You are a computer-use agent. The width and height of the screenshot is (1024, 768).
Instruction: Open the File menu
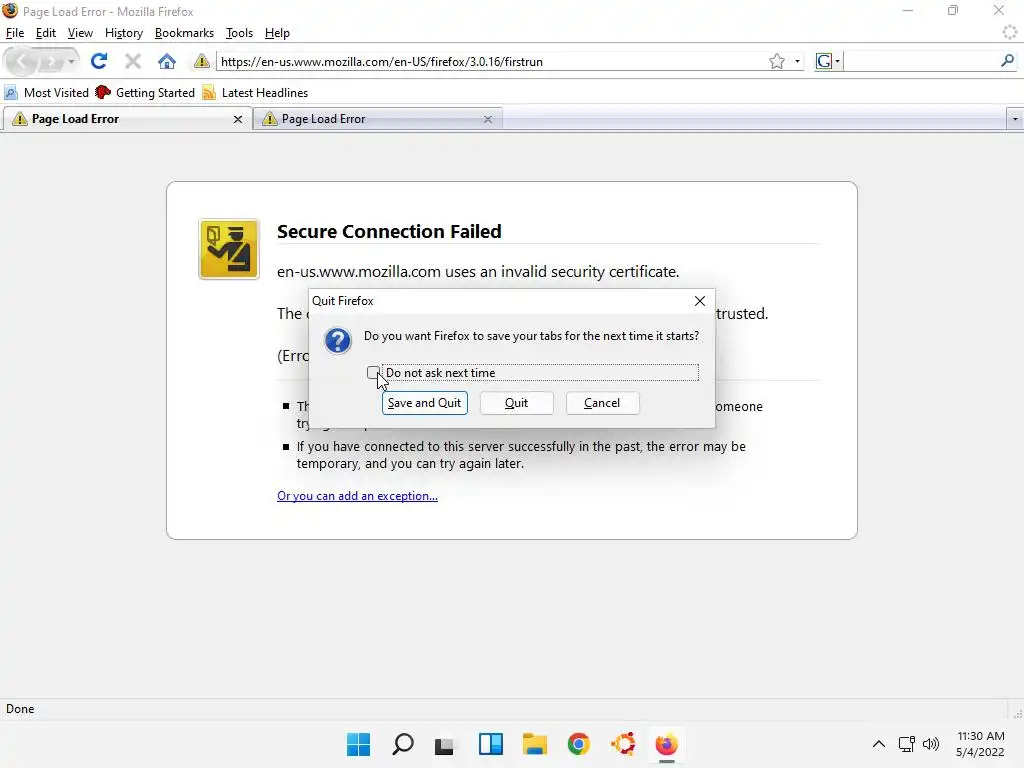(14, 33)
